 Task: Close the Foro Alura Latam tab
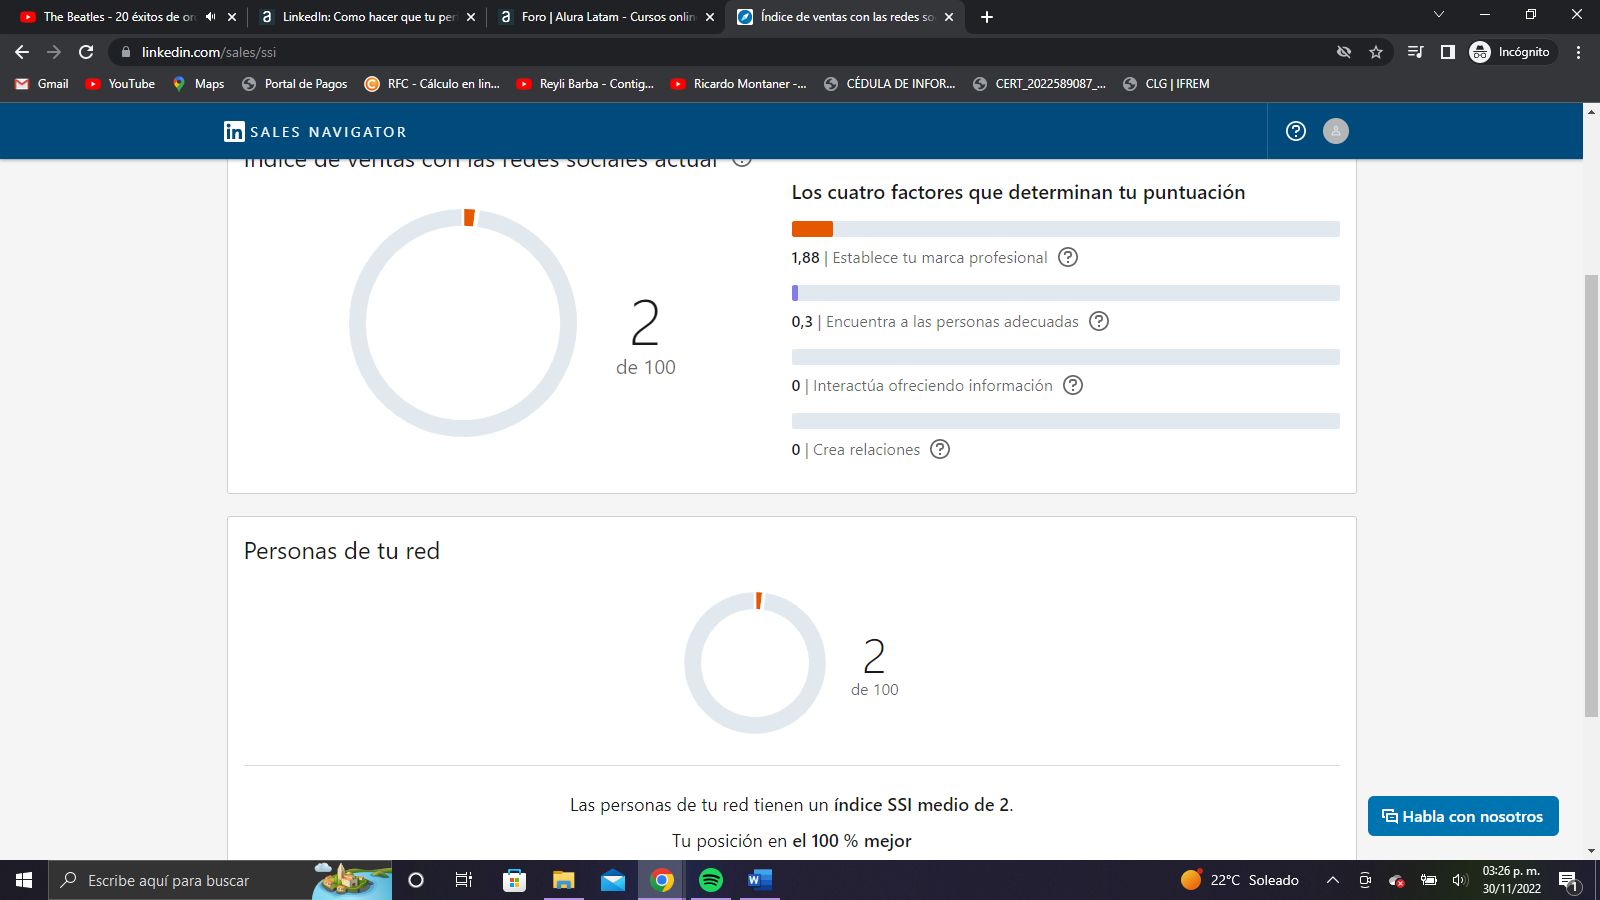(x=710, y=17)
